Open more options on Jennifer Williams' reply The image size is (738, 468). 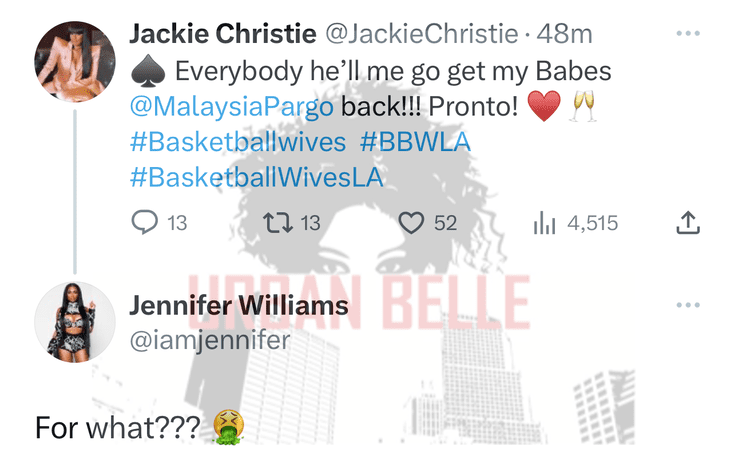[688, 305]
